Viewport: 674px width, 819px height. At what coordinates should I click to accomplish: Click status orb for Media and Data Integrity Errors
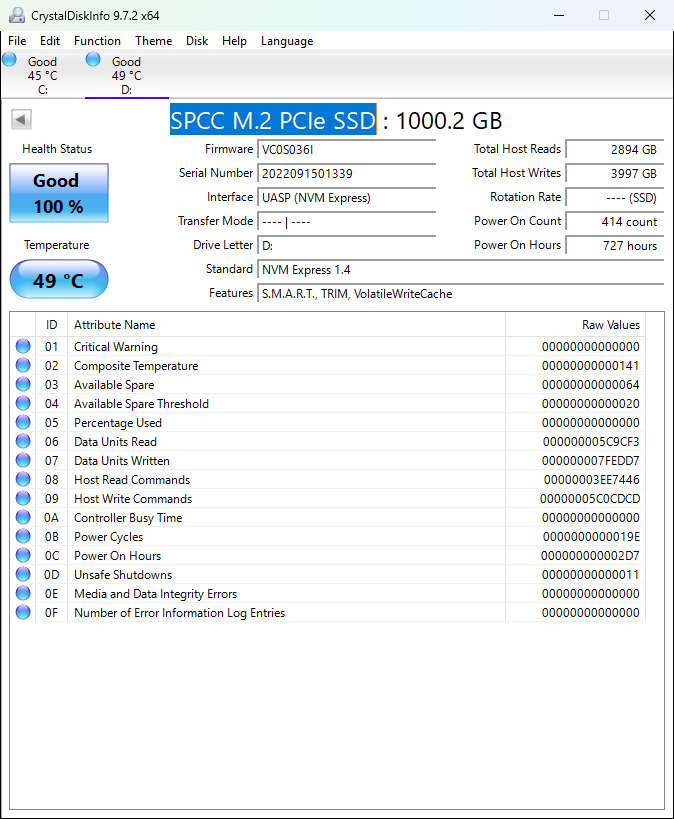[x=23, y=593]
